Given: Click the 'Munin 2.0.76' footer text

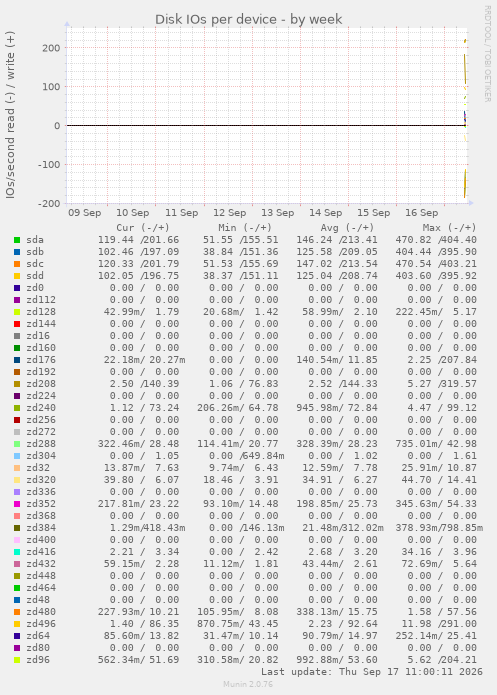Looking at the screenshot, I should pyautogui.click(x=248, y=684).
